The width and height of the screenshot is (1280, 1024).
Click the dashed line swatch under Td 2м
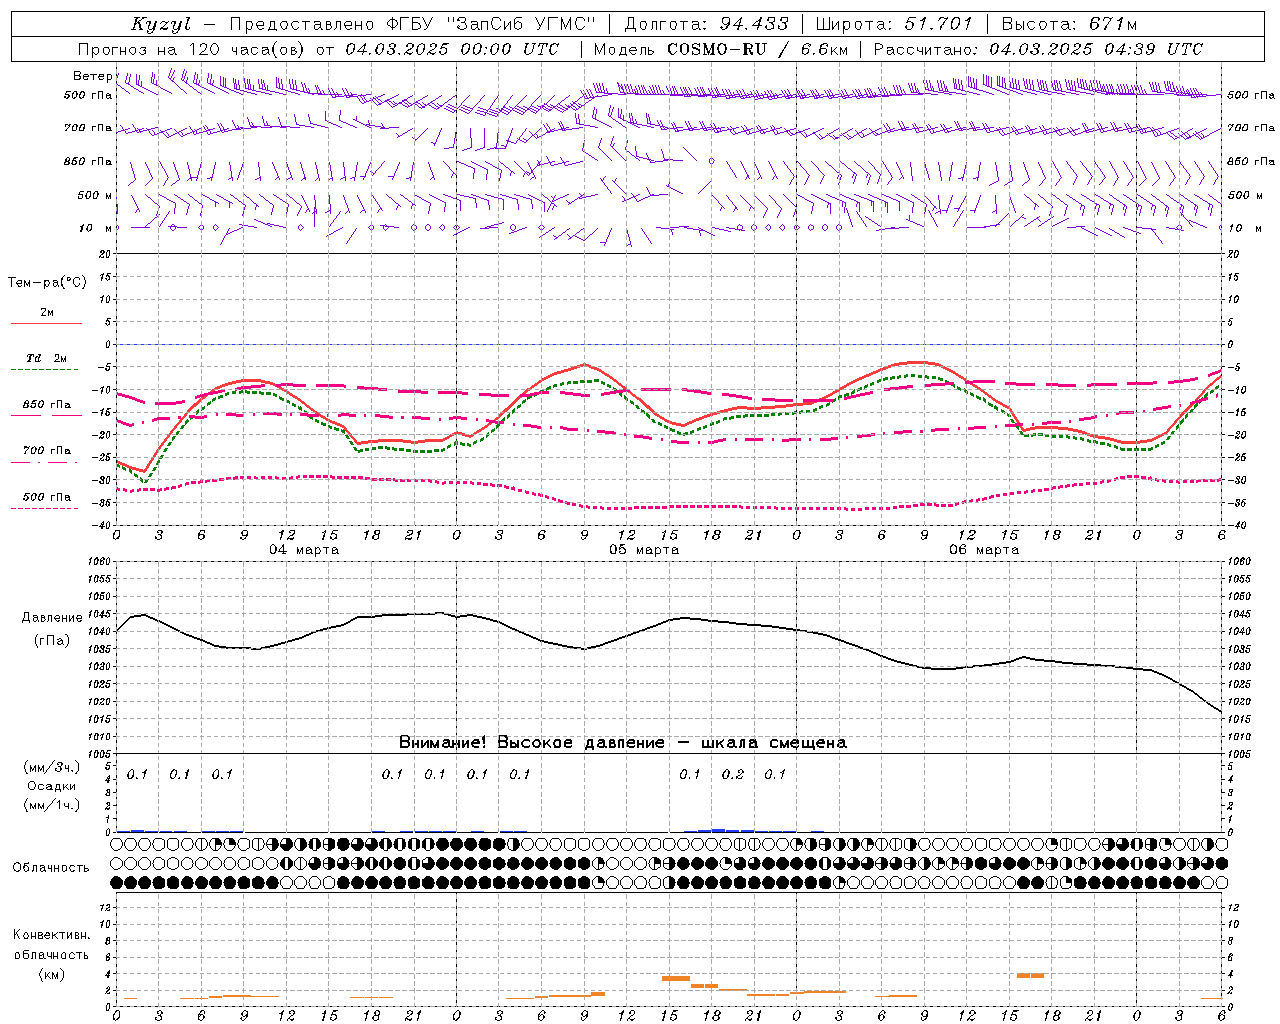coord(44,370)
